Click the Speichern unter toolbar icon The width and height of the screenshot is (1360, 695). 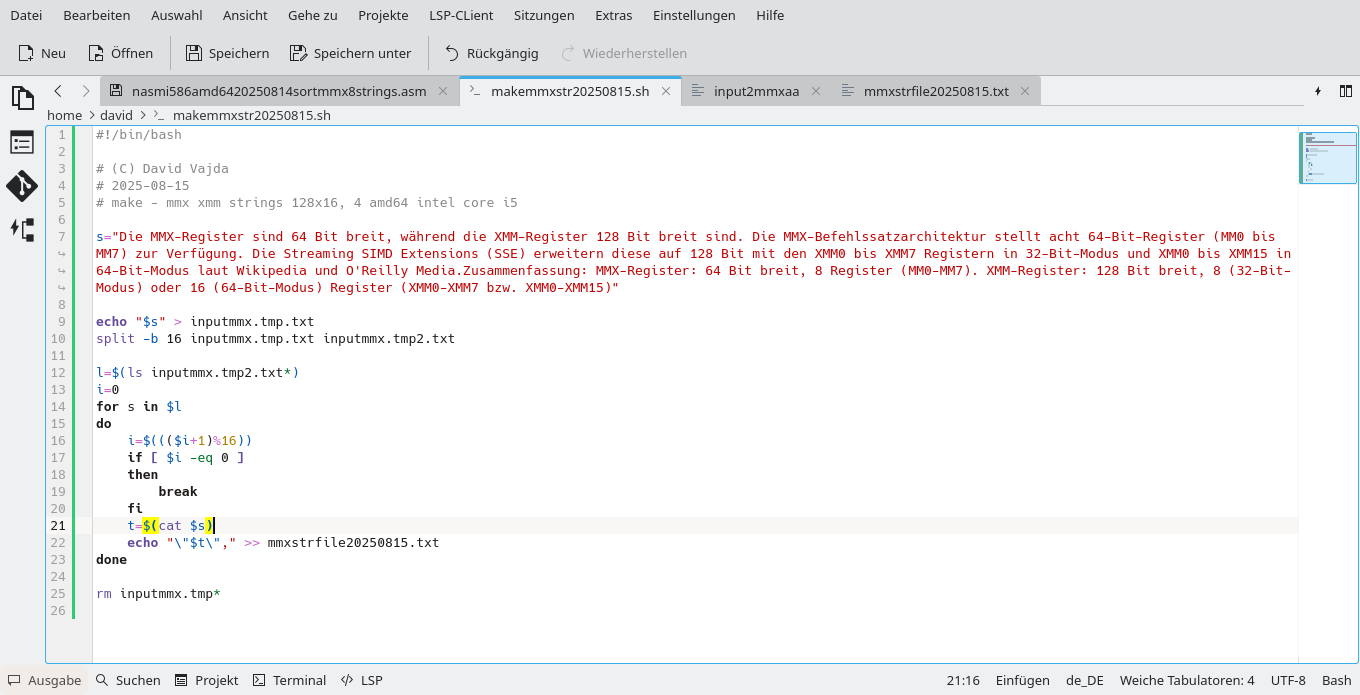tap(298, 53)
